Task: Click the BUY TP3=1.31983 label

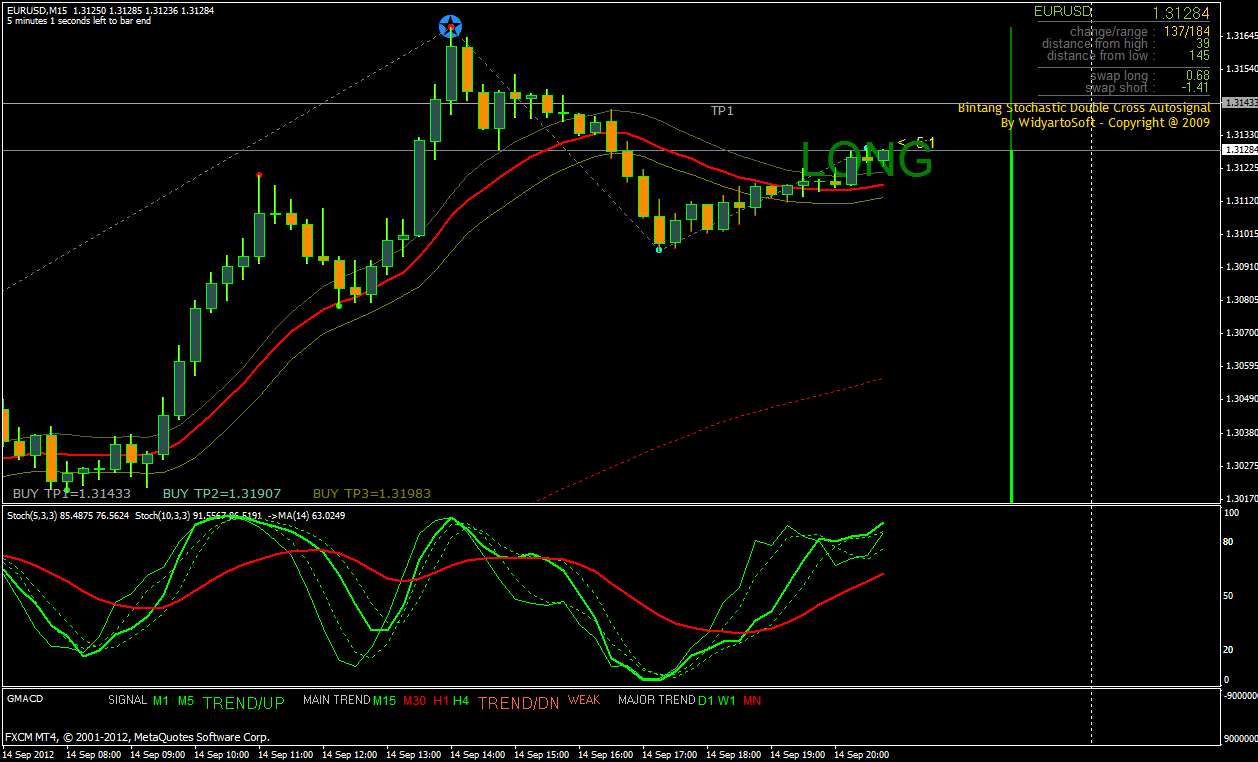Action: [372, 493]
